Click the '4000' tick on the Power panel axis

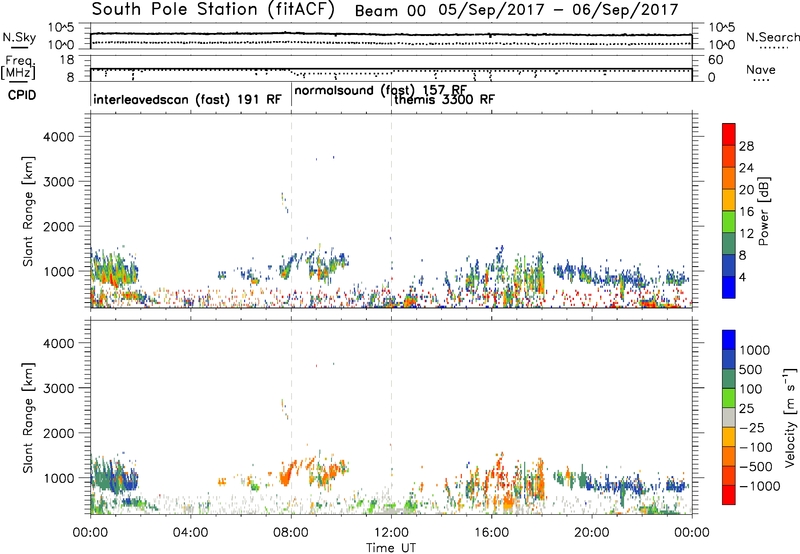pos(59,137)
